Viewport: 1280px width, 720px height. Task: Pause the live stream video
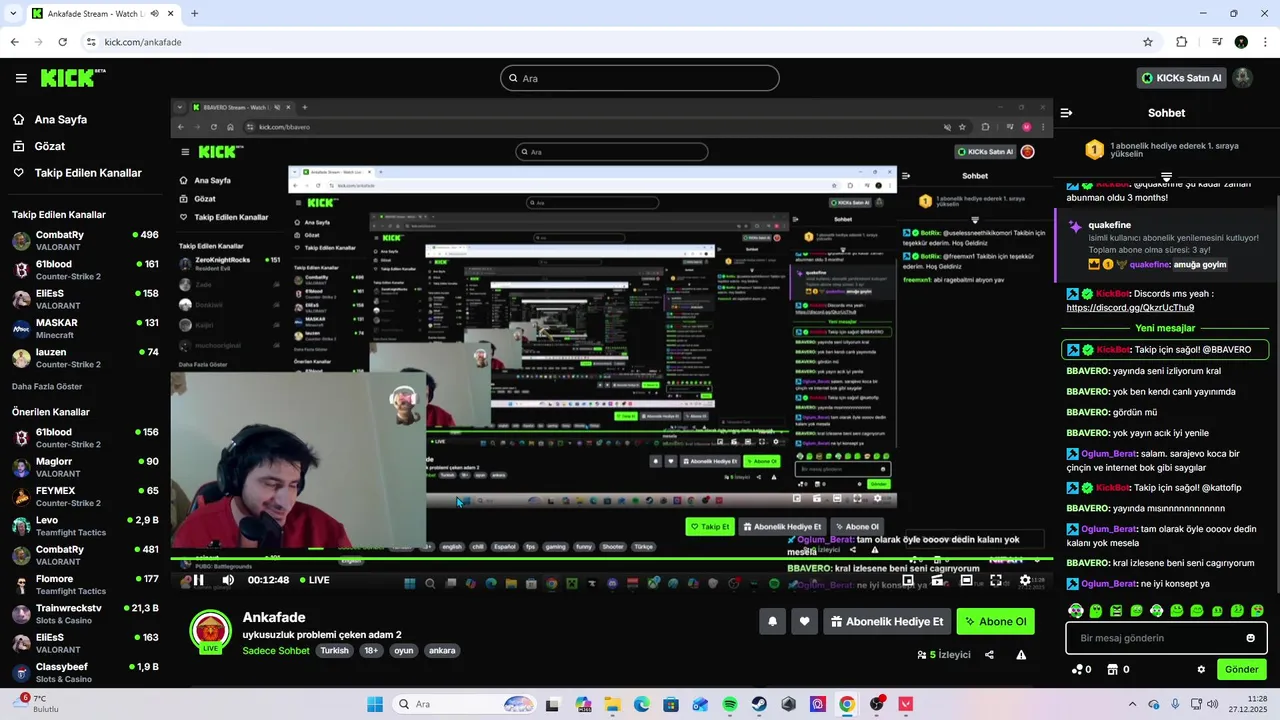tap(198, 580)
